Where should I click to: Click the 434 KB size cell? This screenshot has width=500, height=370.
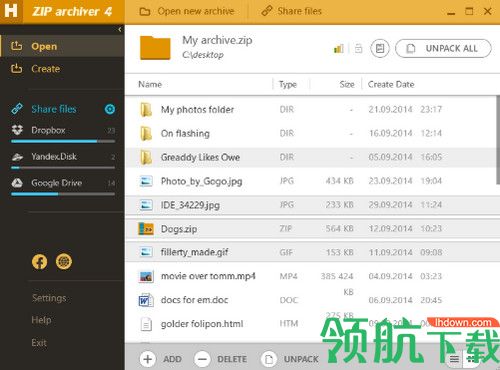coord(339,181)
